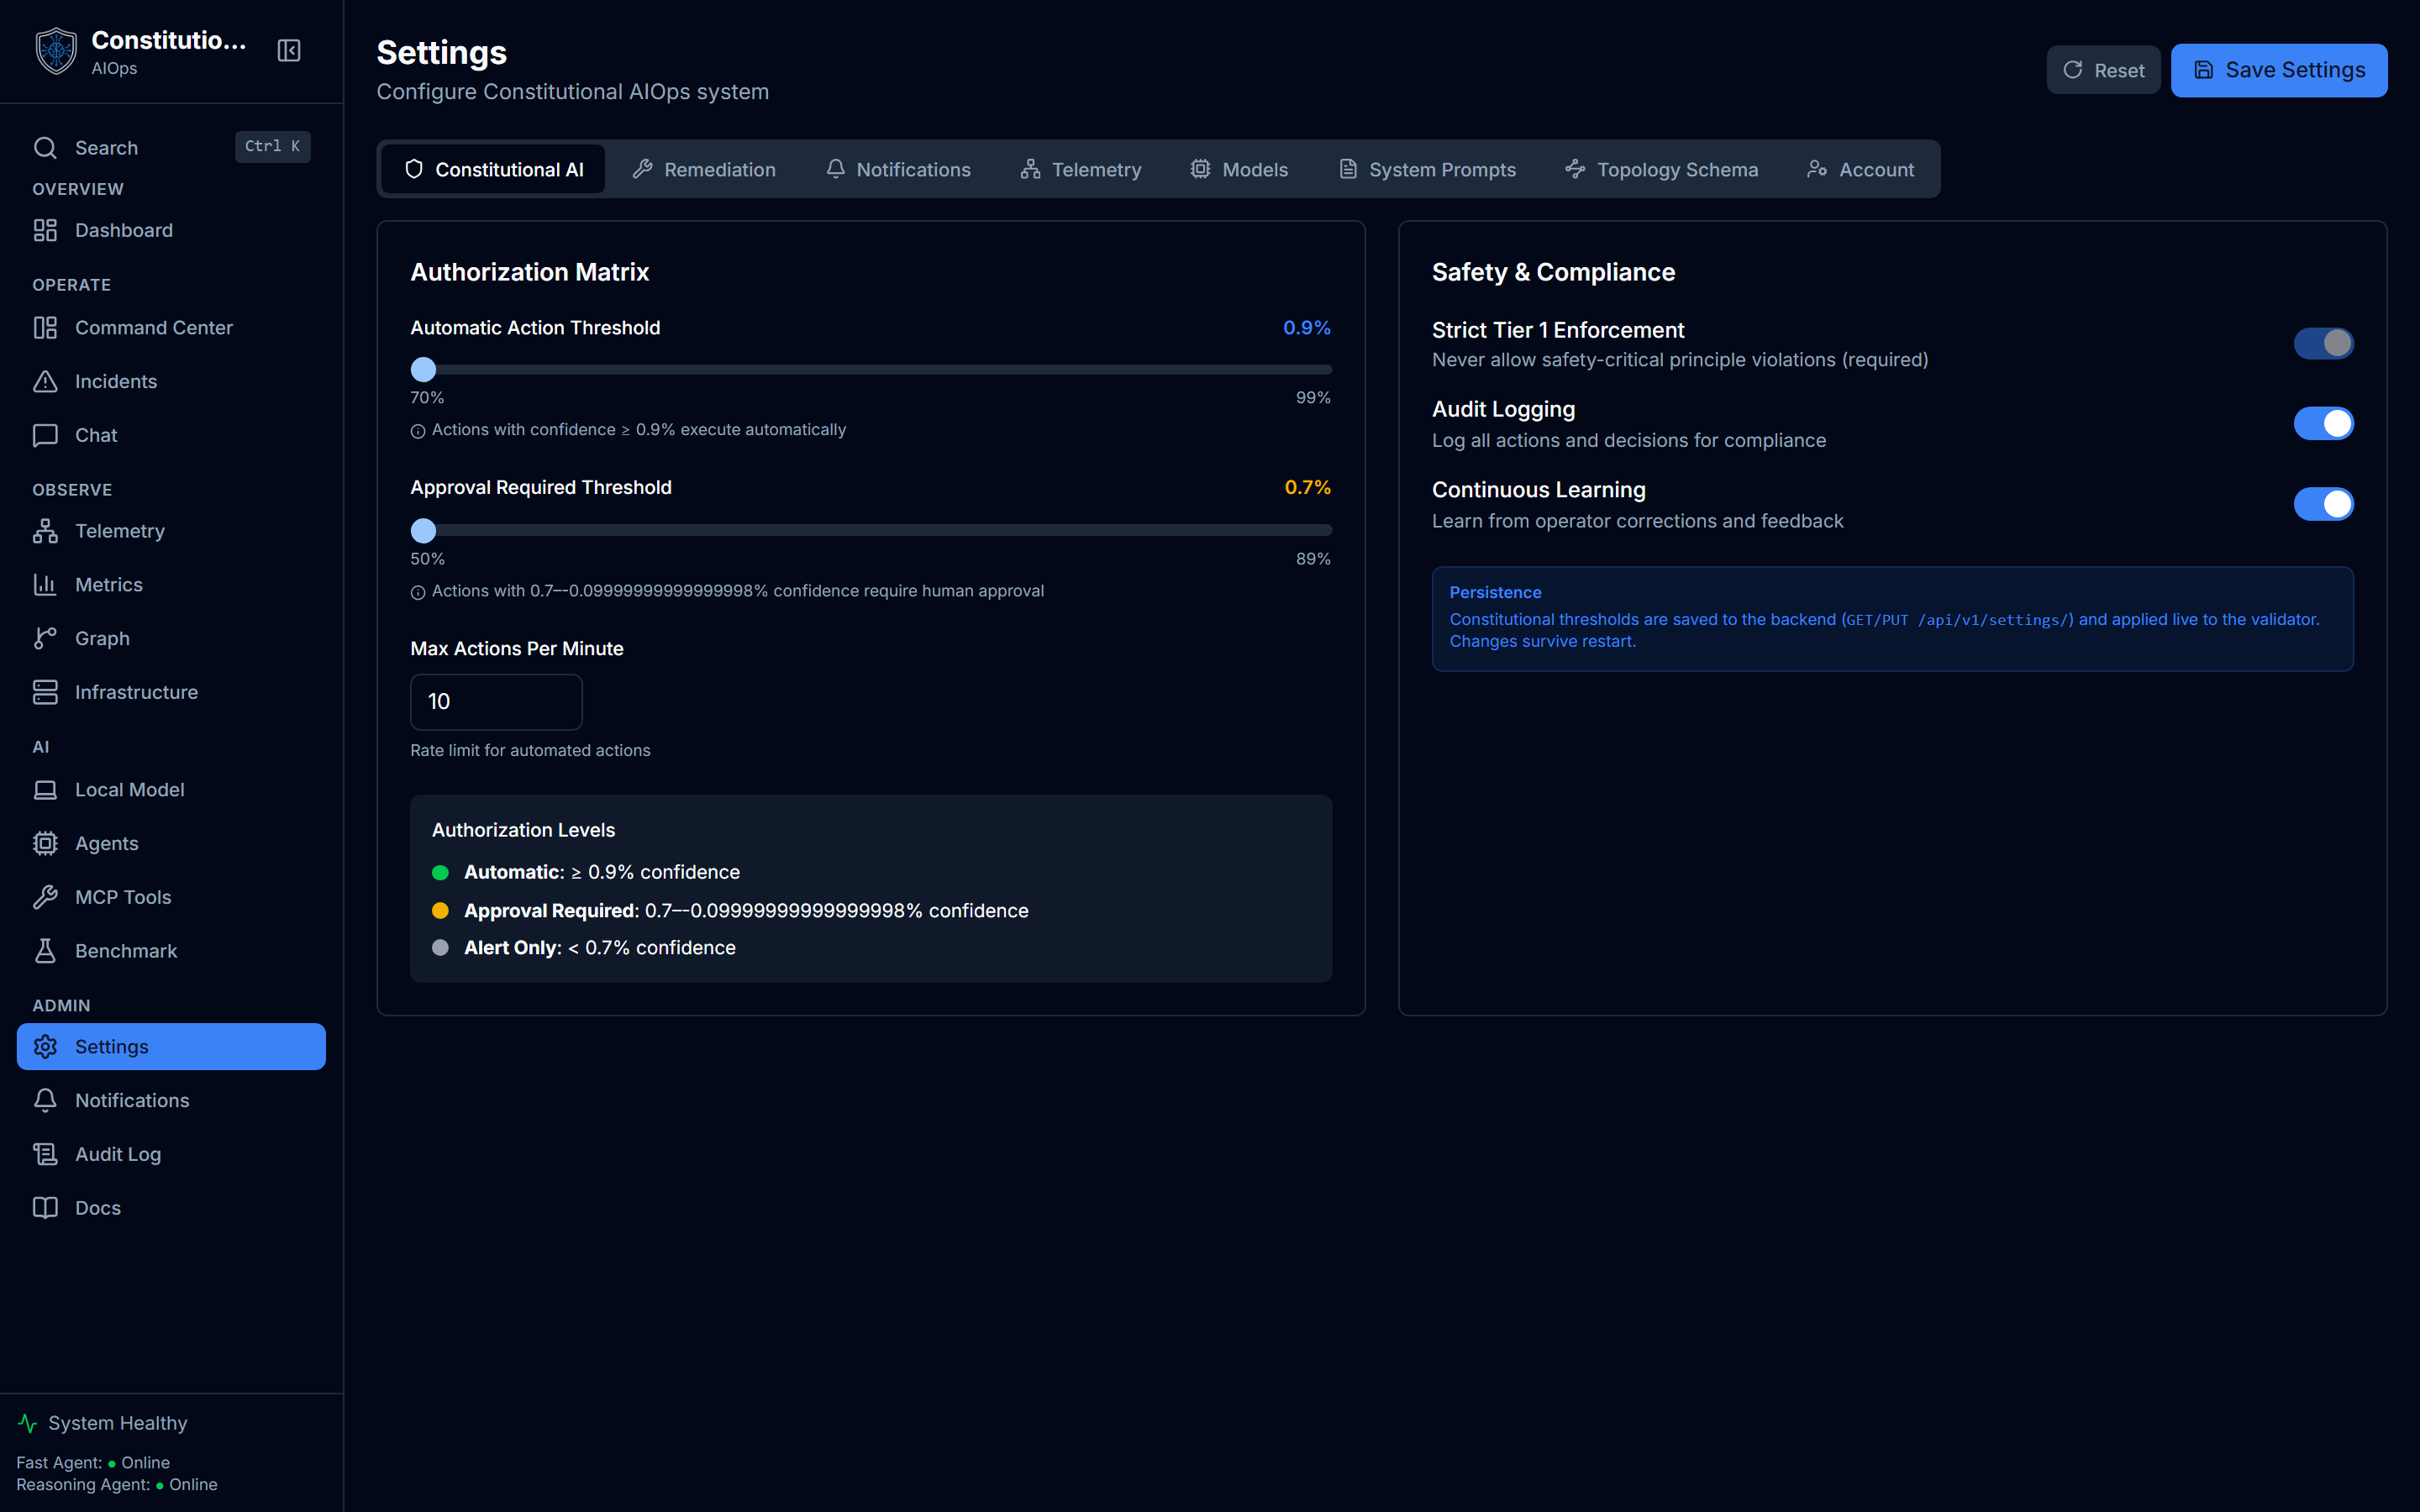Click the Automatic Action Threshold slider track

pos(871,370)
